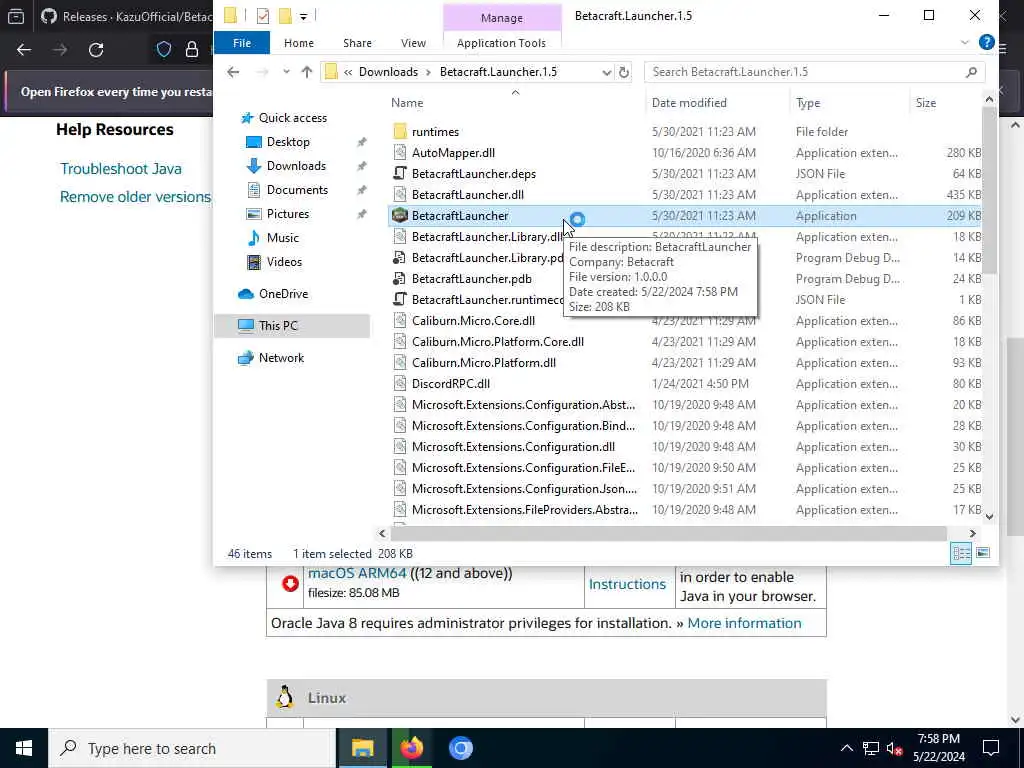This screenshot has width=1024, height=768.
Task: Expand the address bar history dropdown
Action: pyautogui.click(x=606, y=72)
